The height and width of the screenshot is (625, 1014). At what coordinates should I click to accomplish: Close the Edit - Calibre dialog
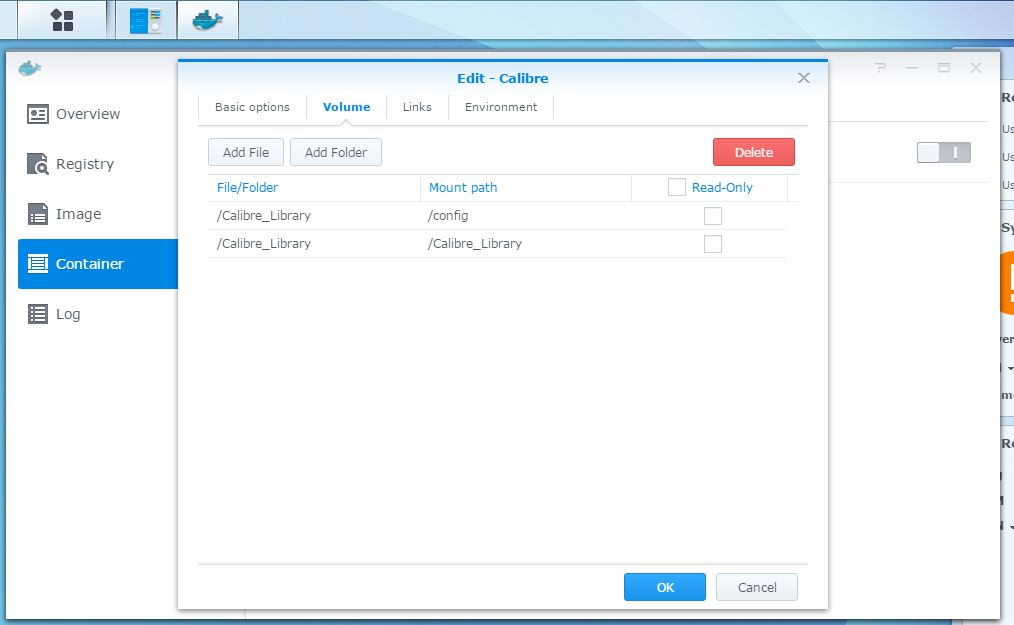coord(804,78)
